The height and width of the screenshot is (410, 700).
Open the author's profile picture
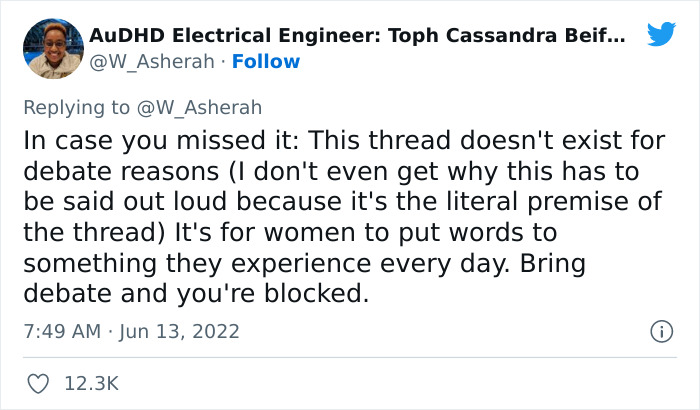coord(52,48)
